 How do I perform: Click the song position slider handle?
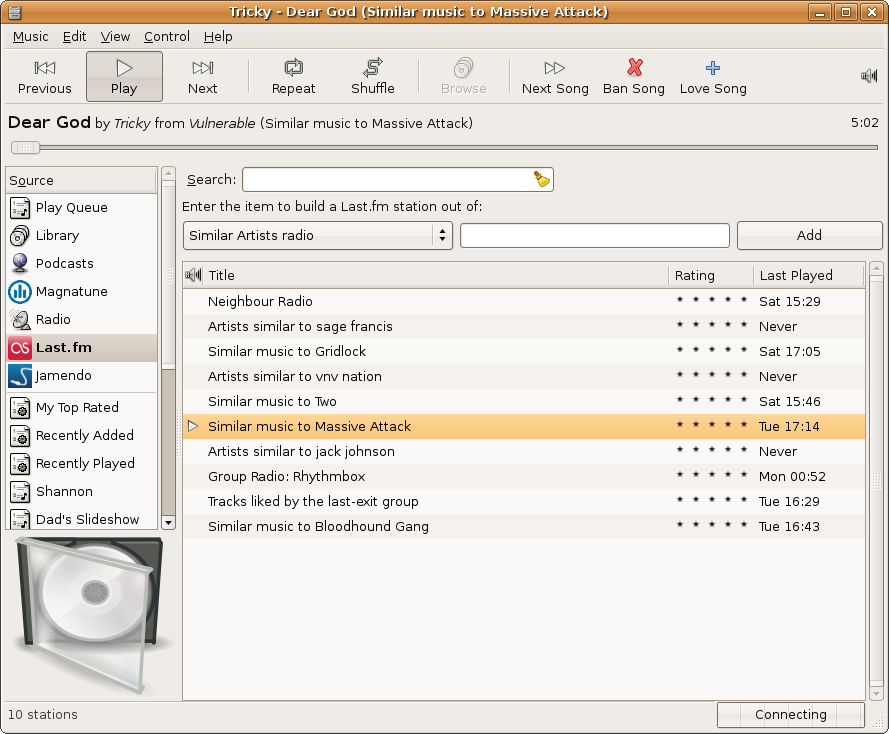tap(26, 147)
